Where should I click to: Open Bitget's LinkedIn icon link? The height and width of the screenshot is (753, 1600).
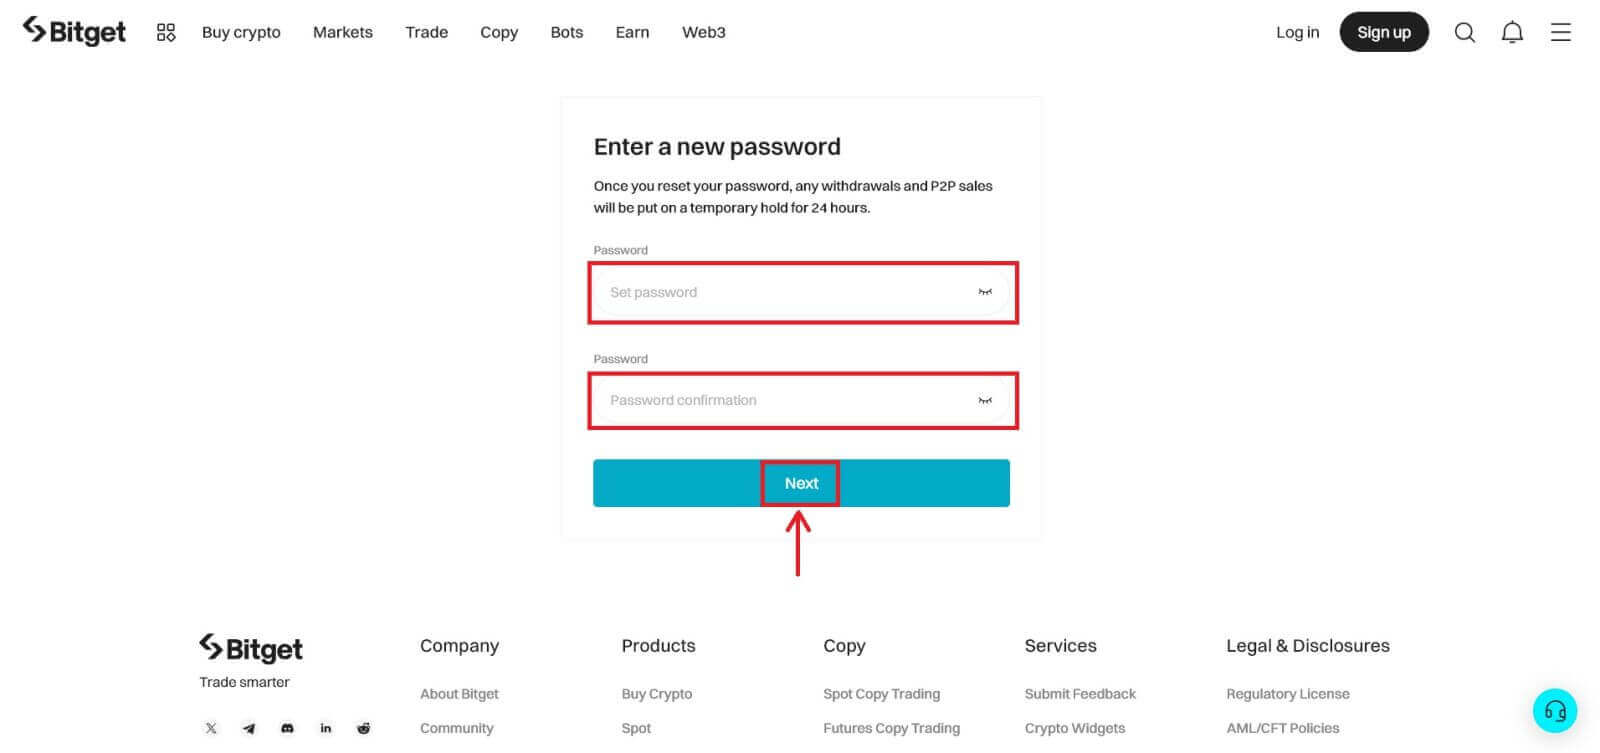(x=325, y=728)
